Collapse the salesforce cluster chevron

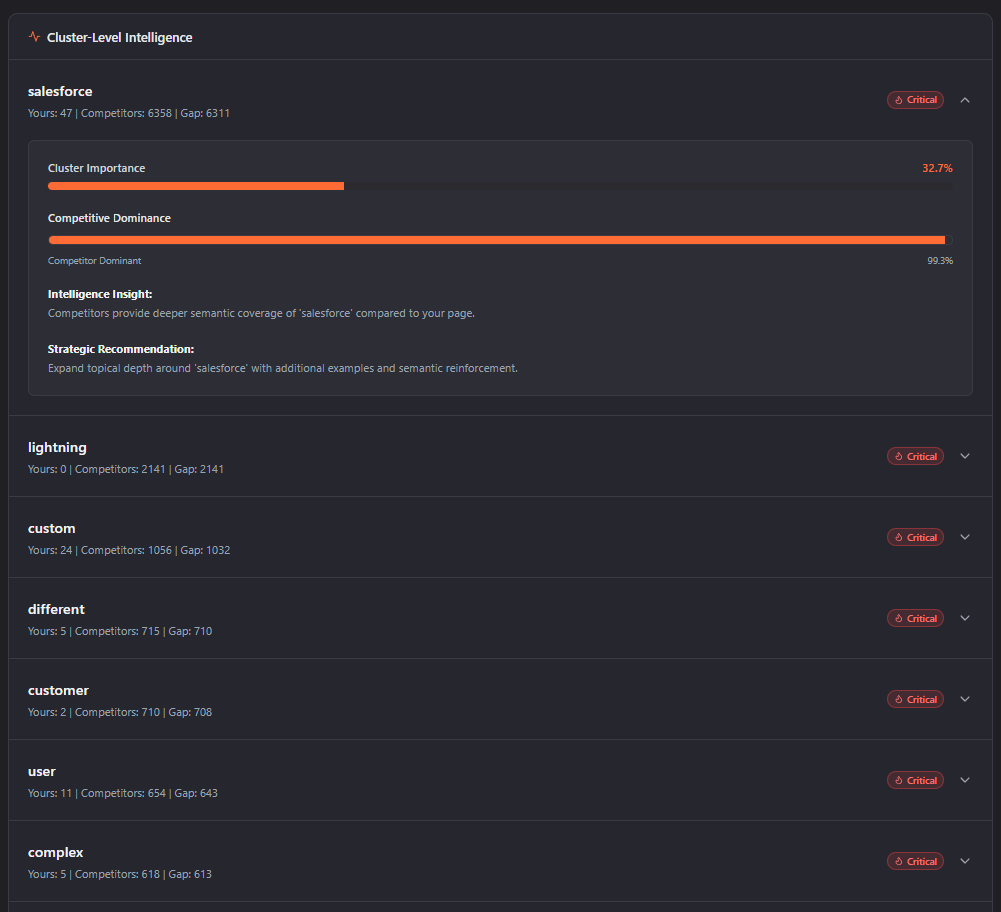point(964,100)
